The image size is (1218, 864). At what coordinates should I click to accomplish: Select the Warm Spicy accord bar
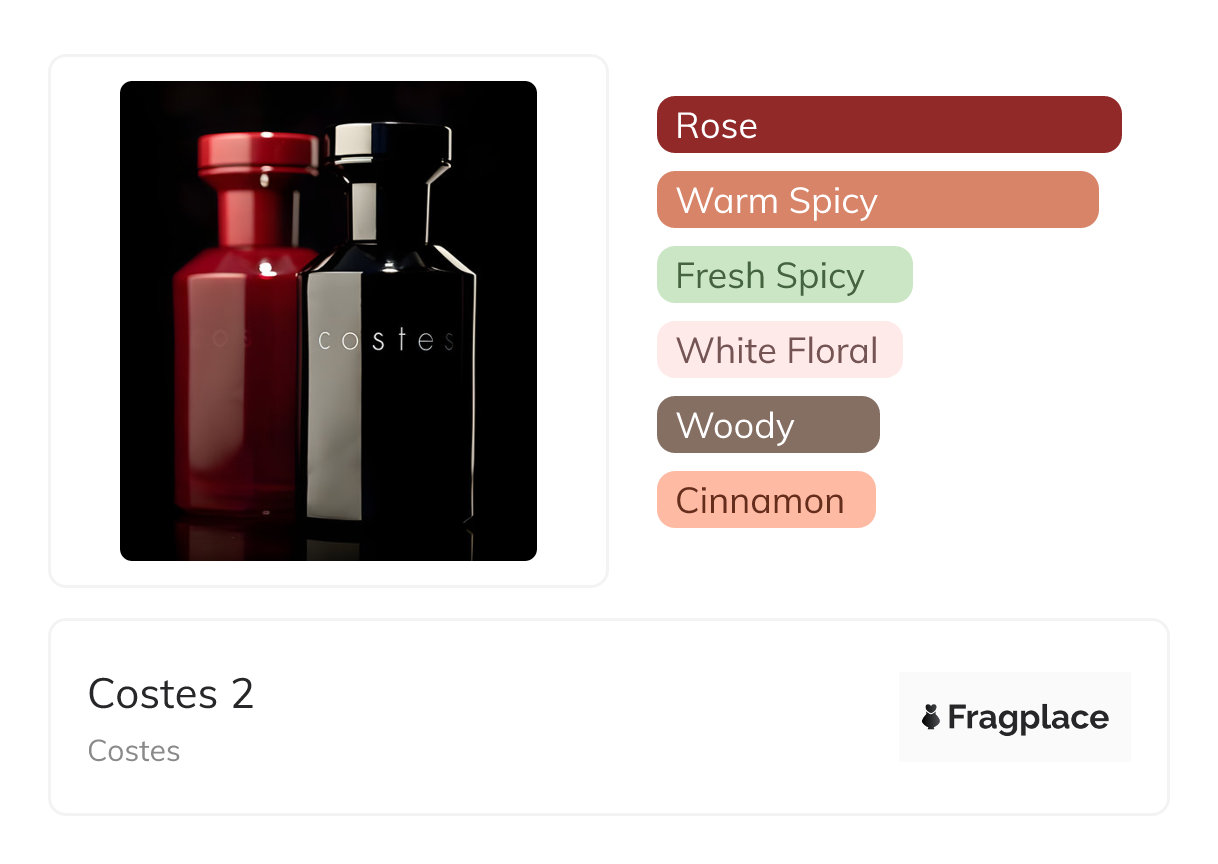877,200
